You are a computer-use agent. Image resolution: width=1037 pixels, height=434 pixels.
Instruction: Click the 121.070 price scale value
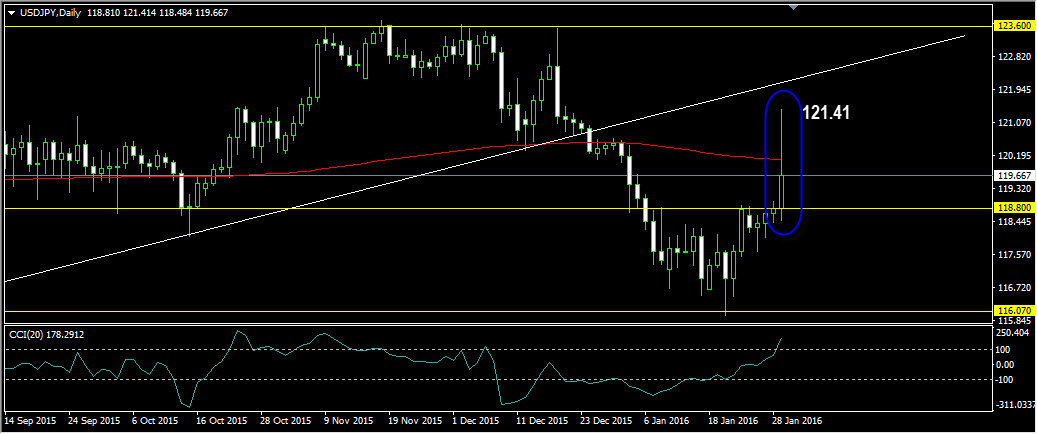[x=1014, y=122]
